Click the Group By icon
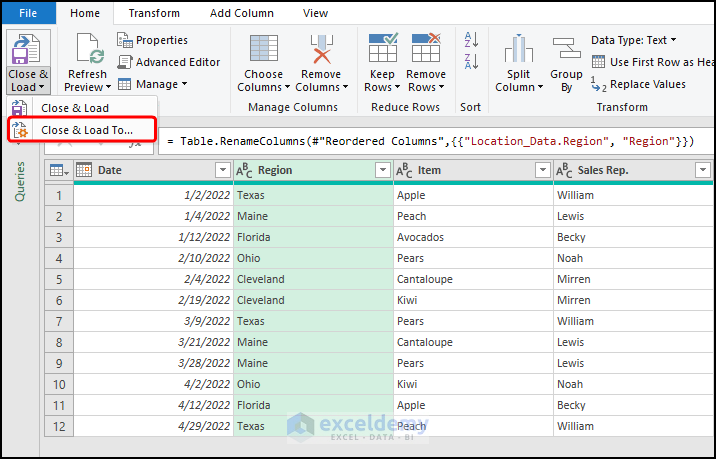This screenshot has width=716, height=459. click(x=566, y=48)
